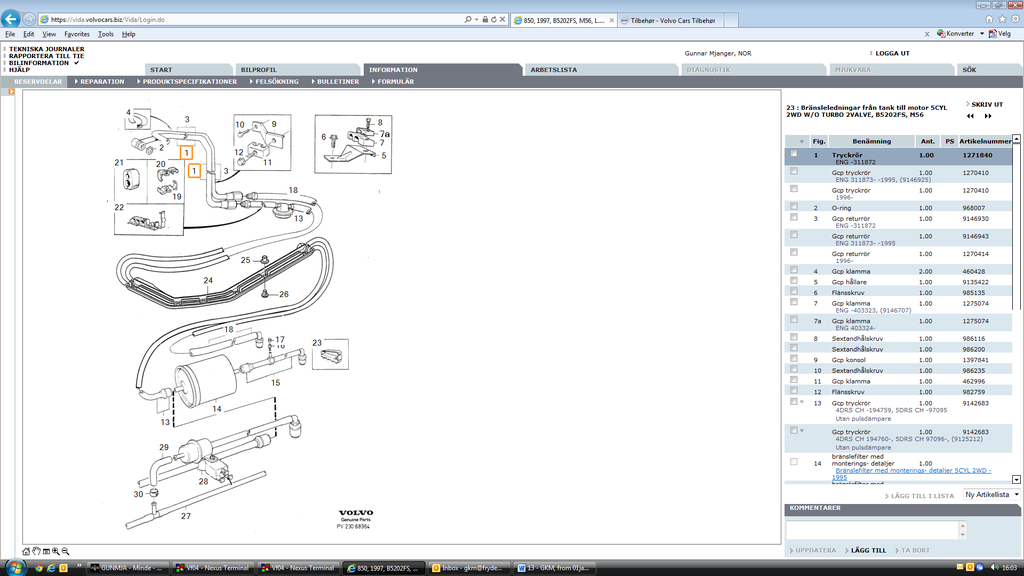
Task: Click LOGGA UT to log out
Action: [x=892, y=54]
